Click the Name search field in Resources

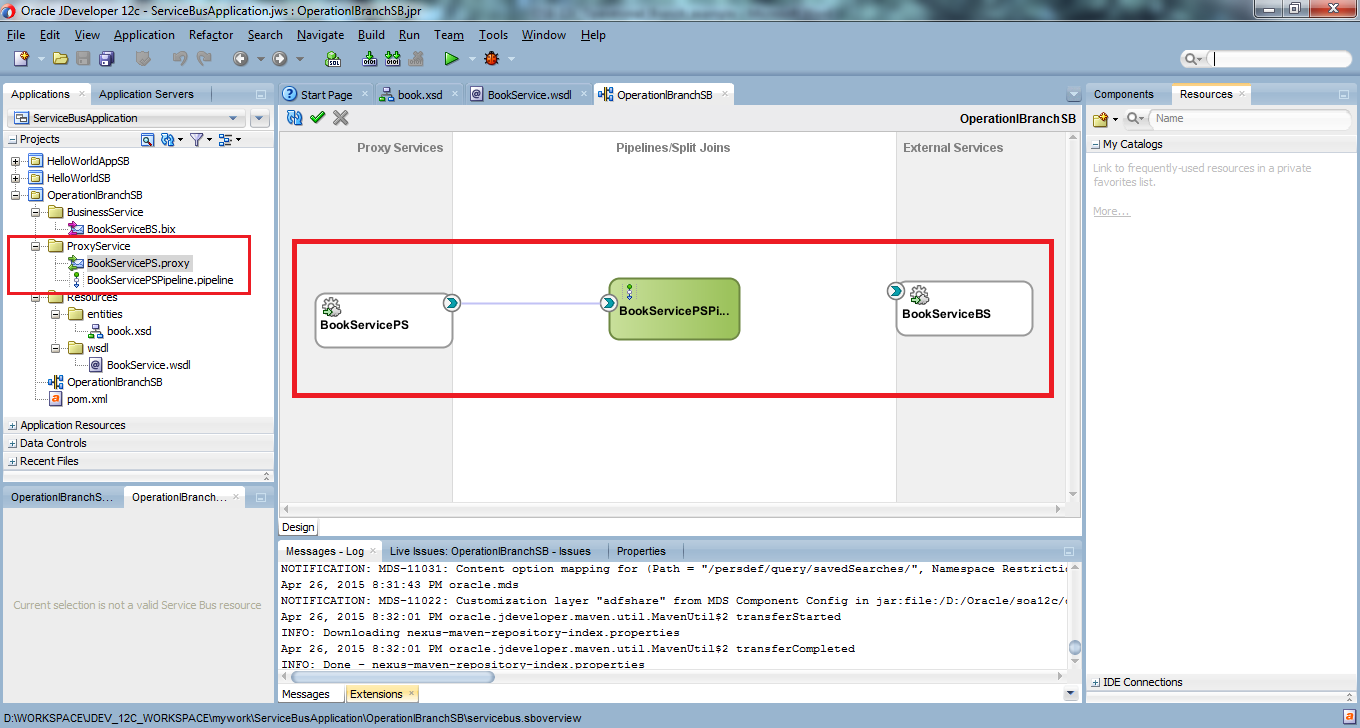click(1249, 118)
